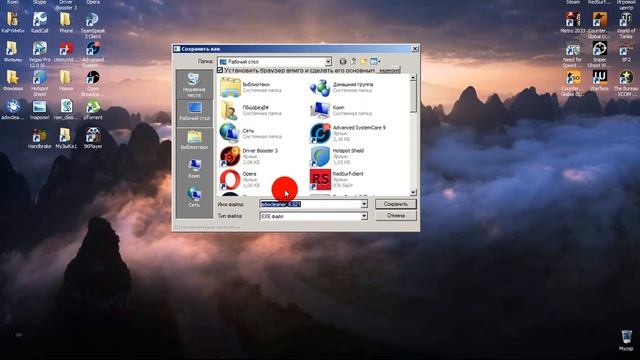Select the Open Broadcaster desktop shortcut
640x360 pixels.
point(93,83)
